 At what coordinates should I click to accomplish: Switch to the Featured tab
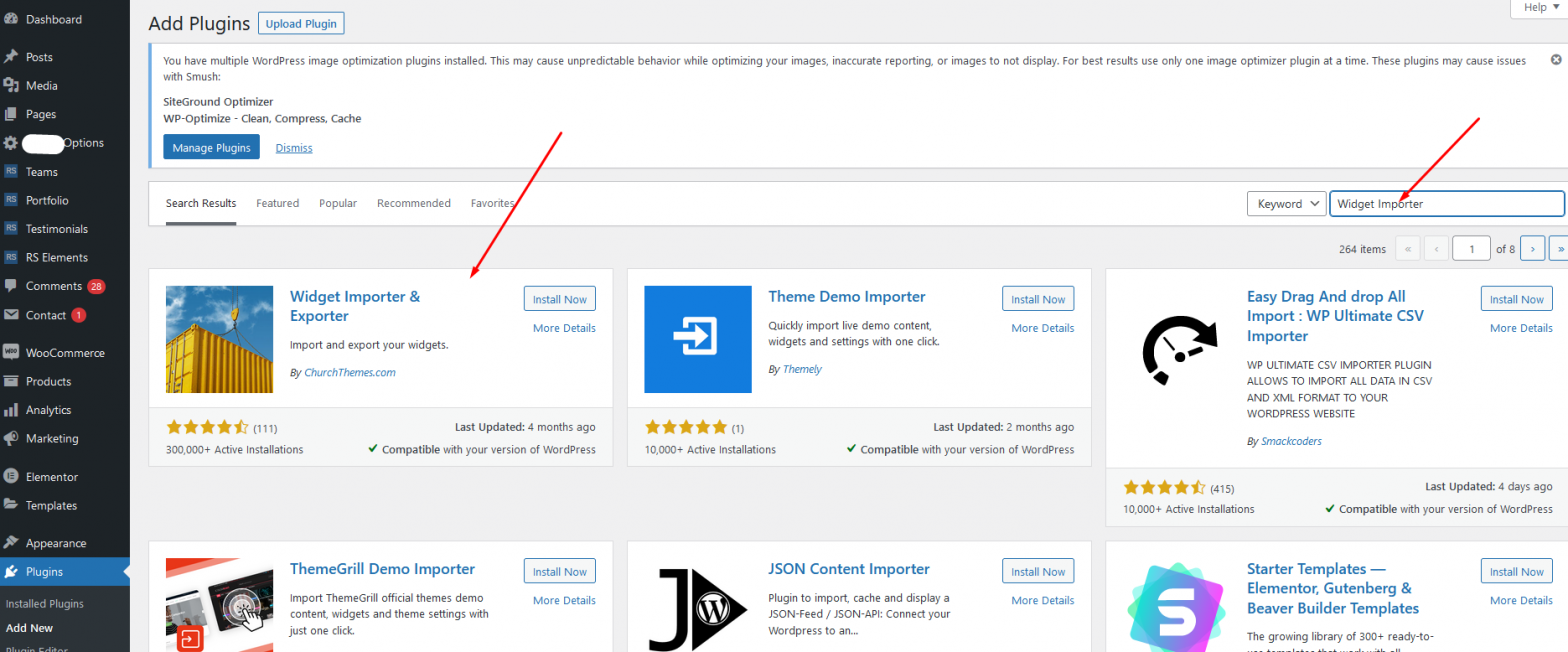277,203
